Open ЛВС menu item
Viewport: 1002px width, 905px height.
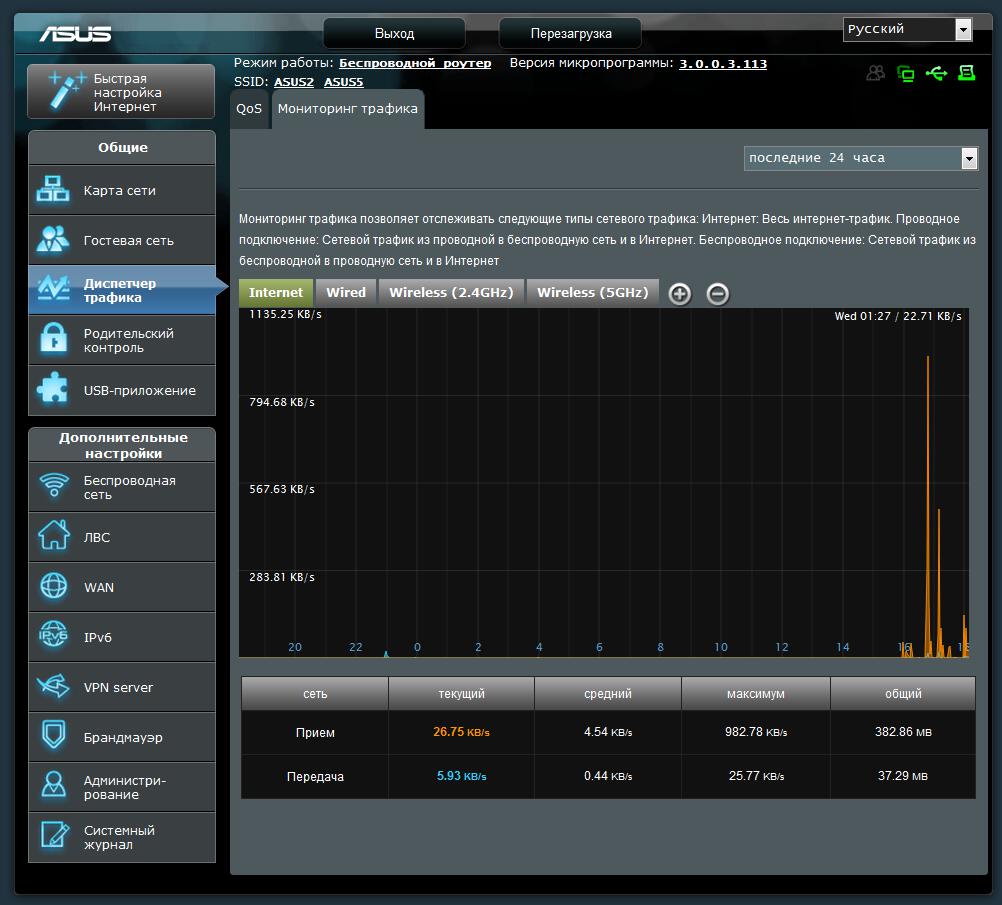122,537
